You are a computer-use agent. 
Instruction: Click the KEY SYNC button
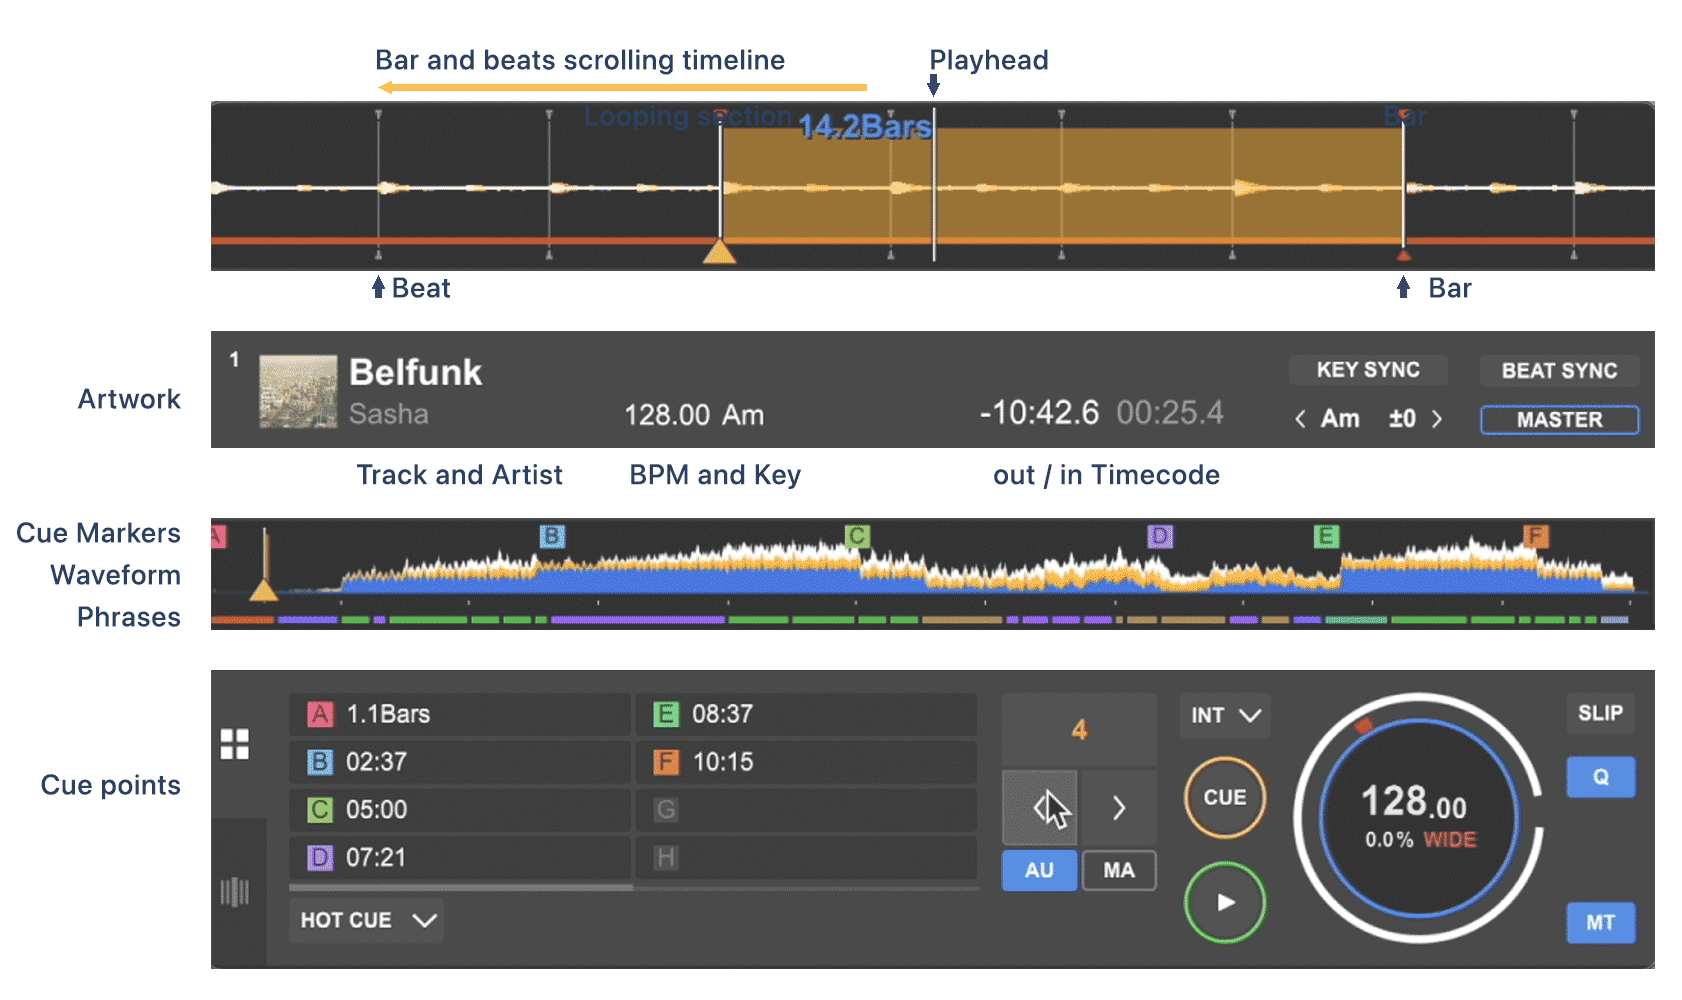[1368, 370]
